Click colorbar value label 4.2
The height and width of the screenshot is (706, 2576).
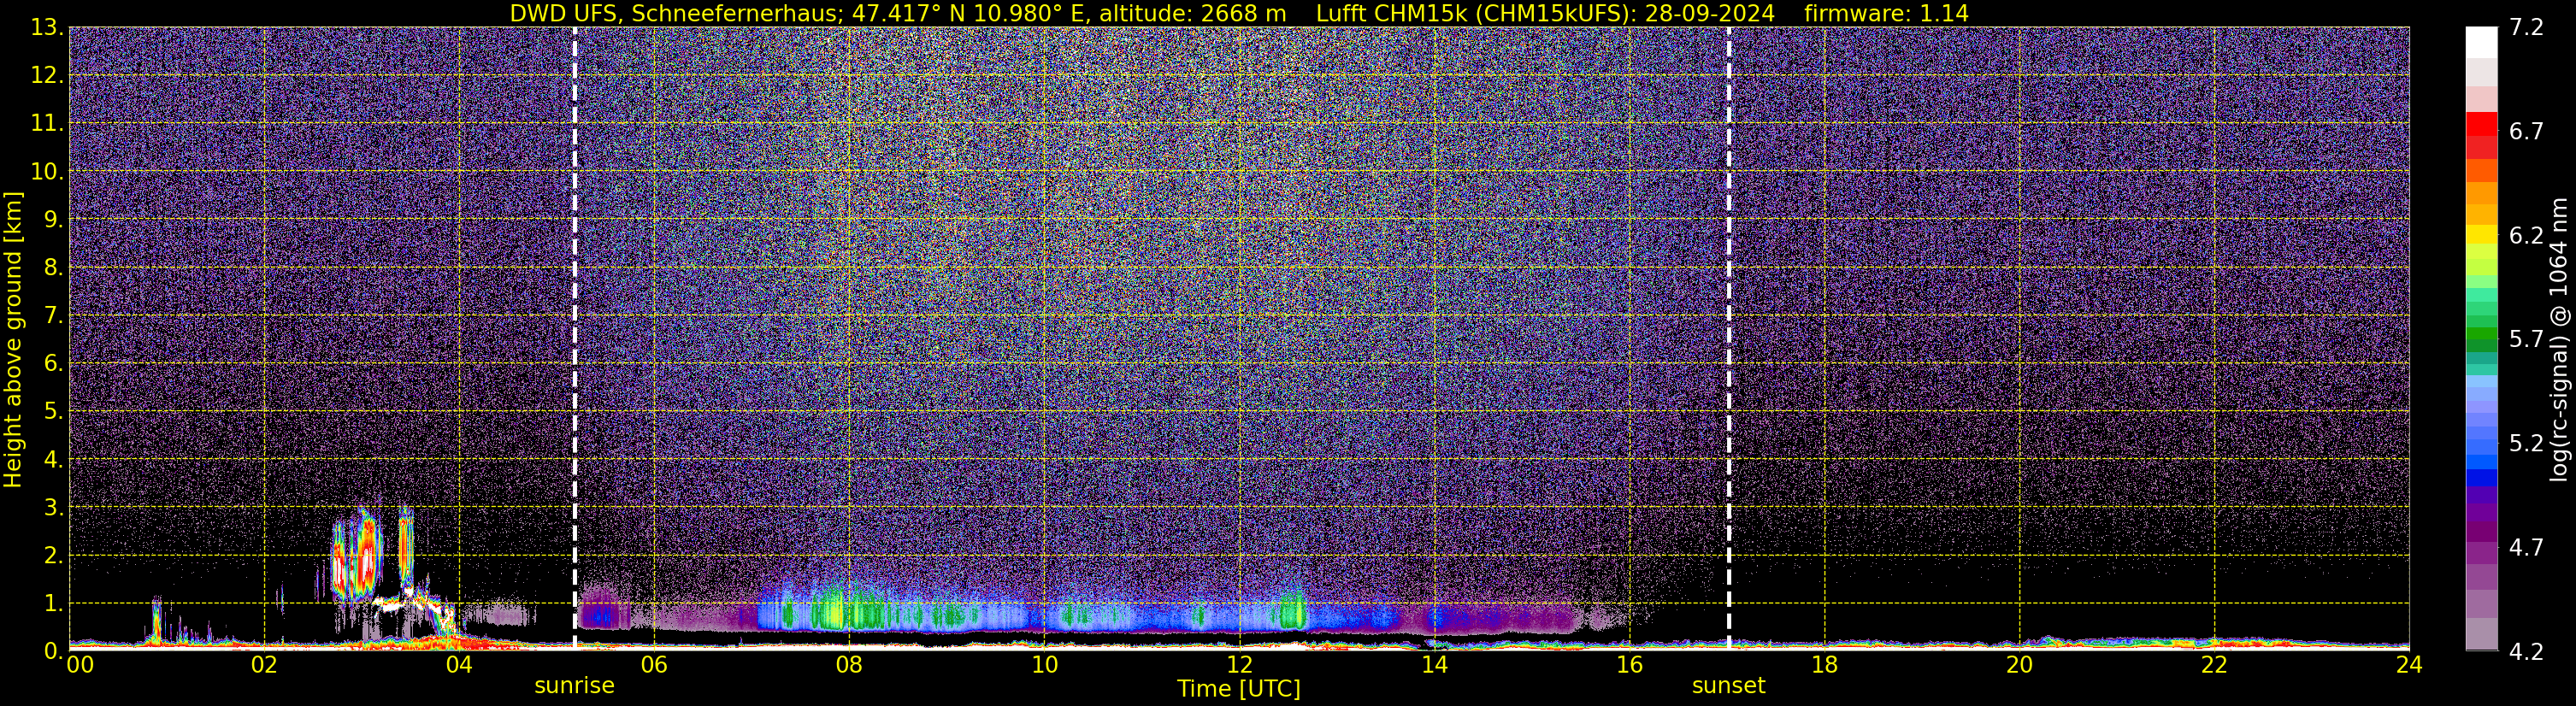(x=2526, y=651)
